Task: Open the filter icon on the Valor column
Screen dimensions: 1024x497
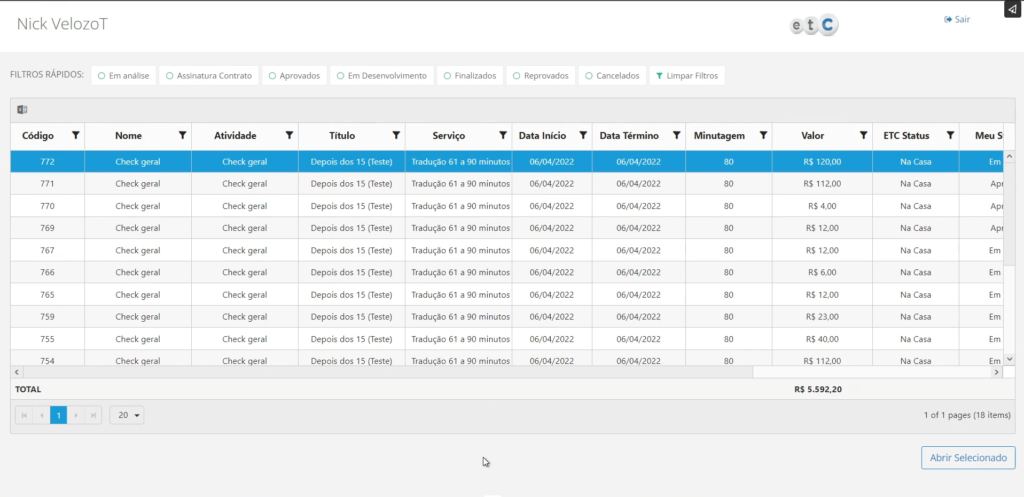Action: [863, 135]
